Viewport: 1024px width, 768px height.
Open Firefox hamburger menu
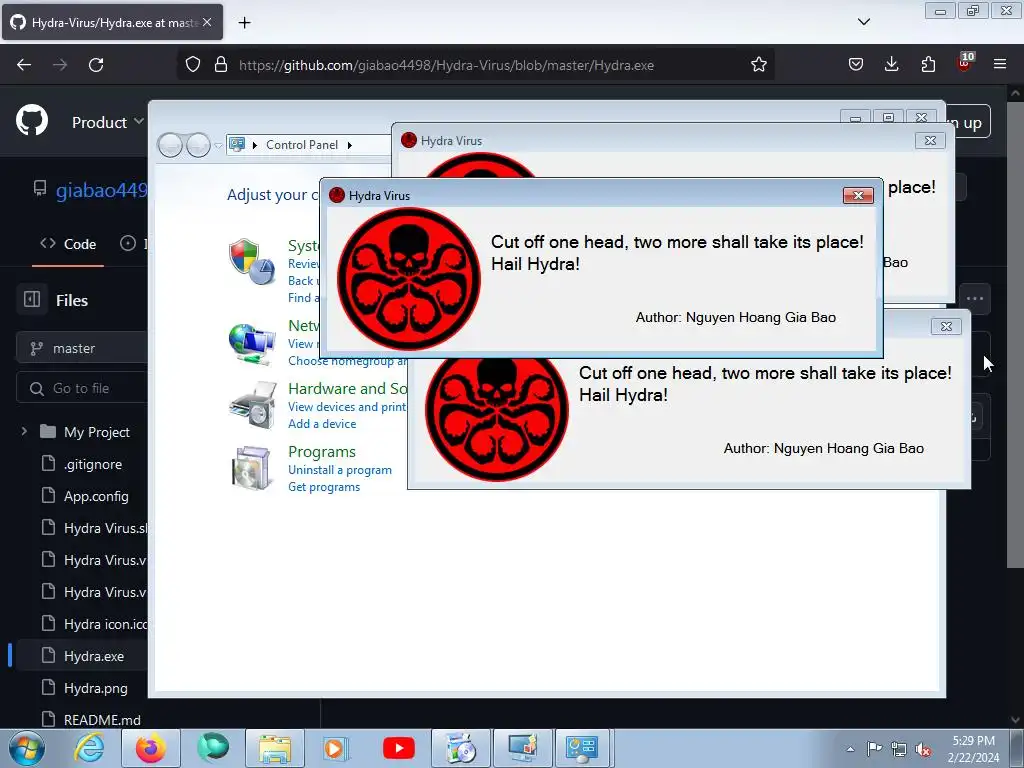(x=1000, y=64)
